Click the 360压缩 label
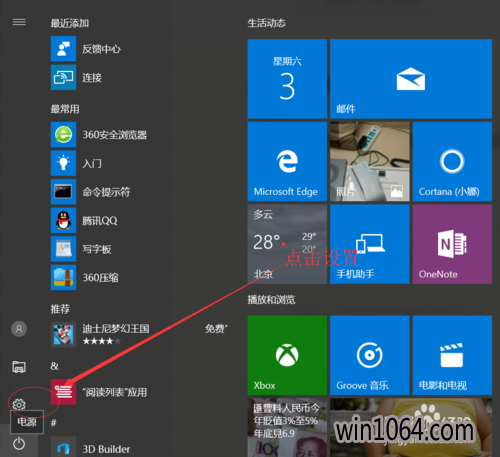The width and height of the screenshot is (500, 457). click(x=100, y=278)
